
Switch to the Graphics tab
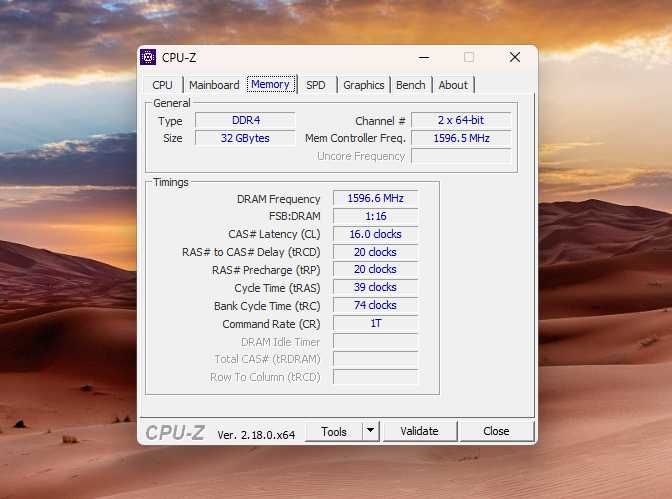point(363,85)
